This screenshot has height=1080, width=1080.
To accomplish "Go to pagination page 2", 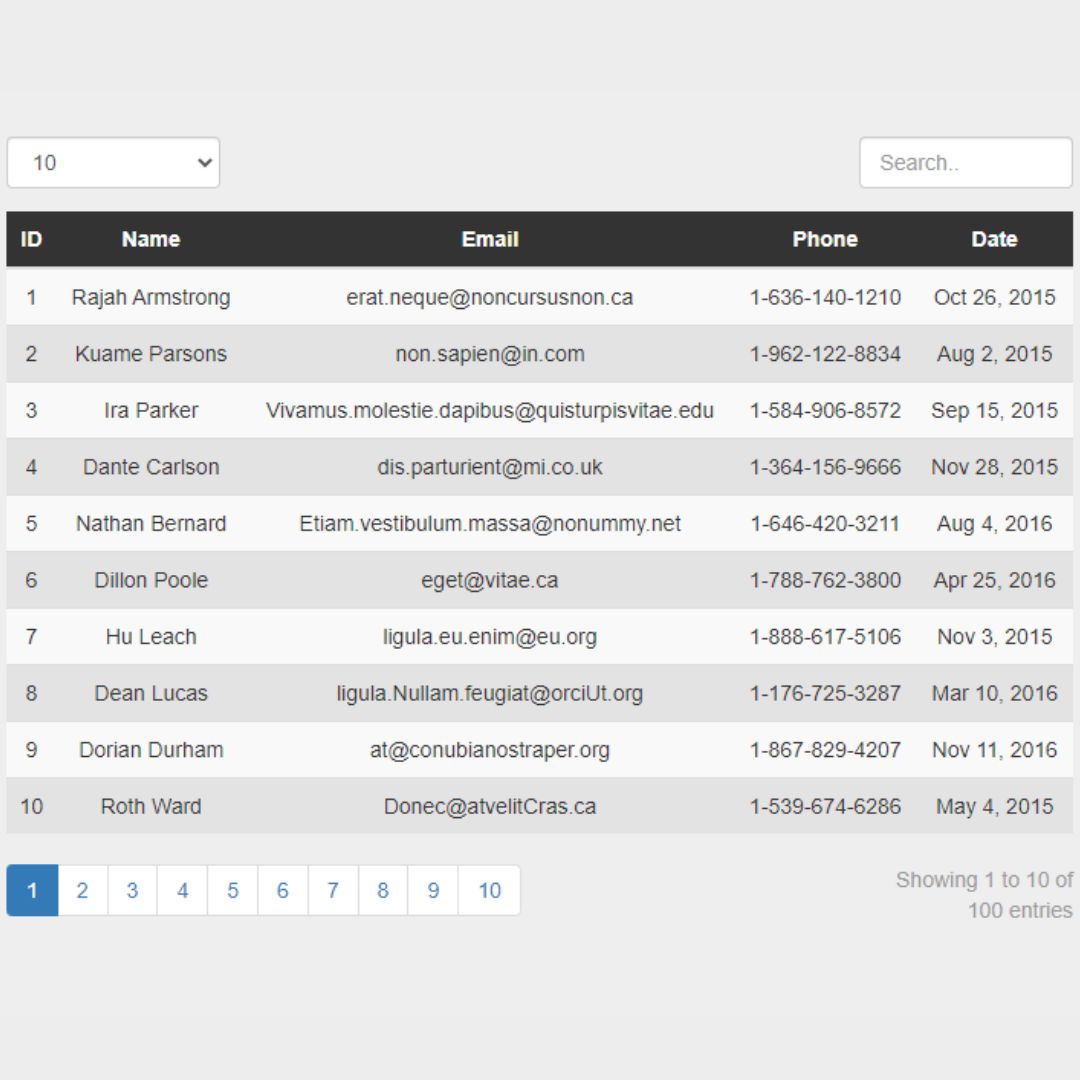I will click(82, 891).
